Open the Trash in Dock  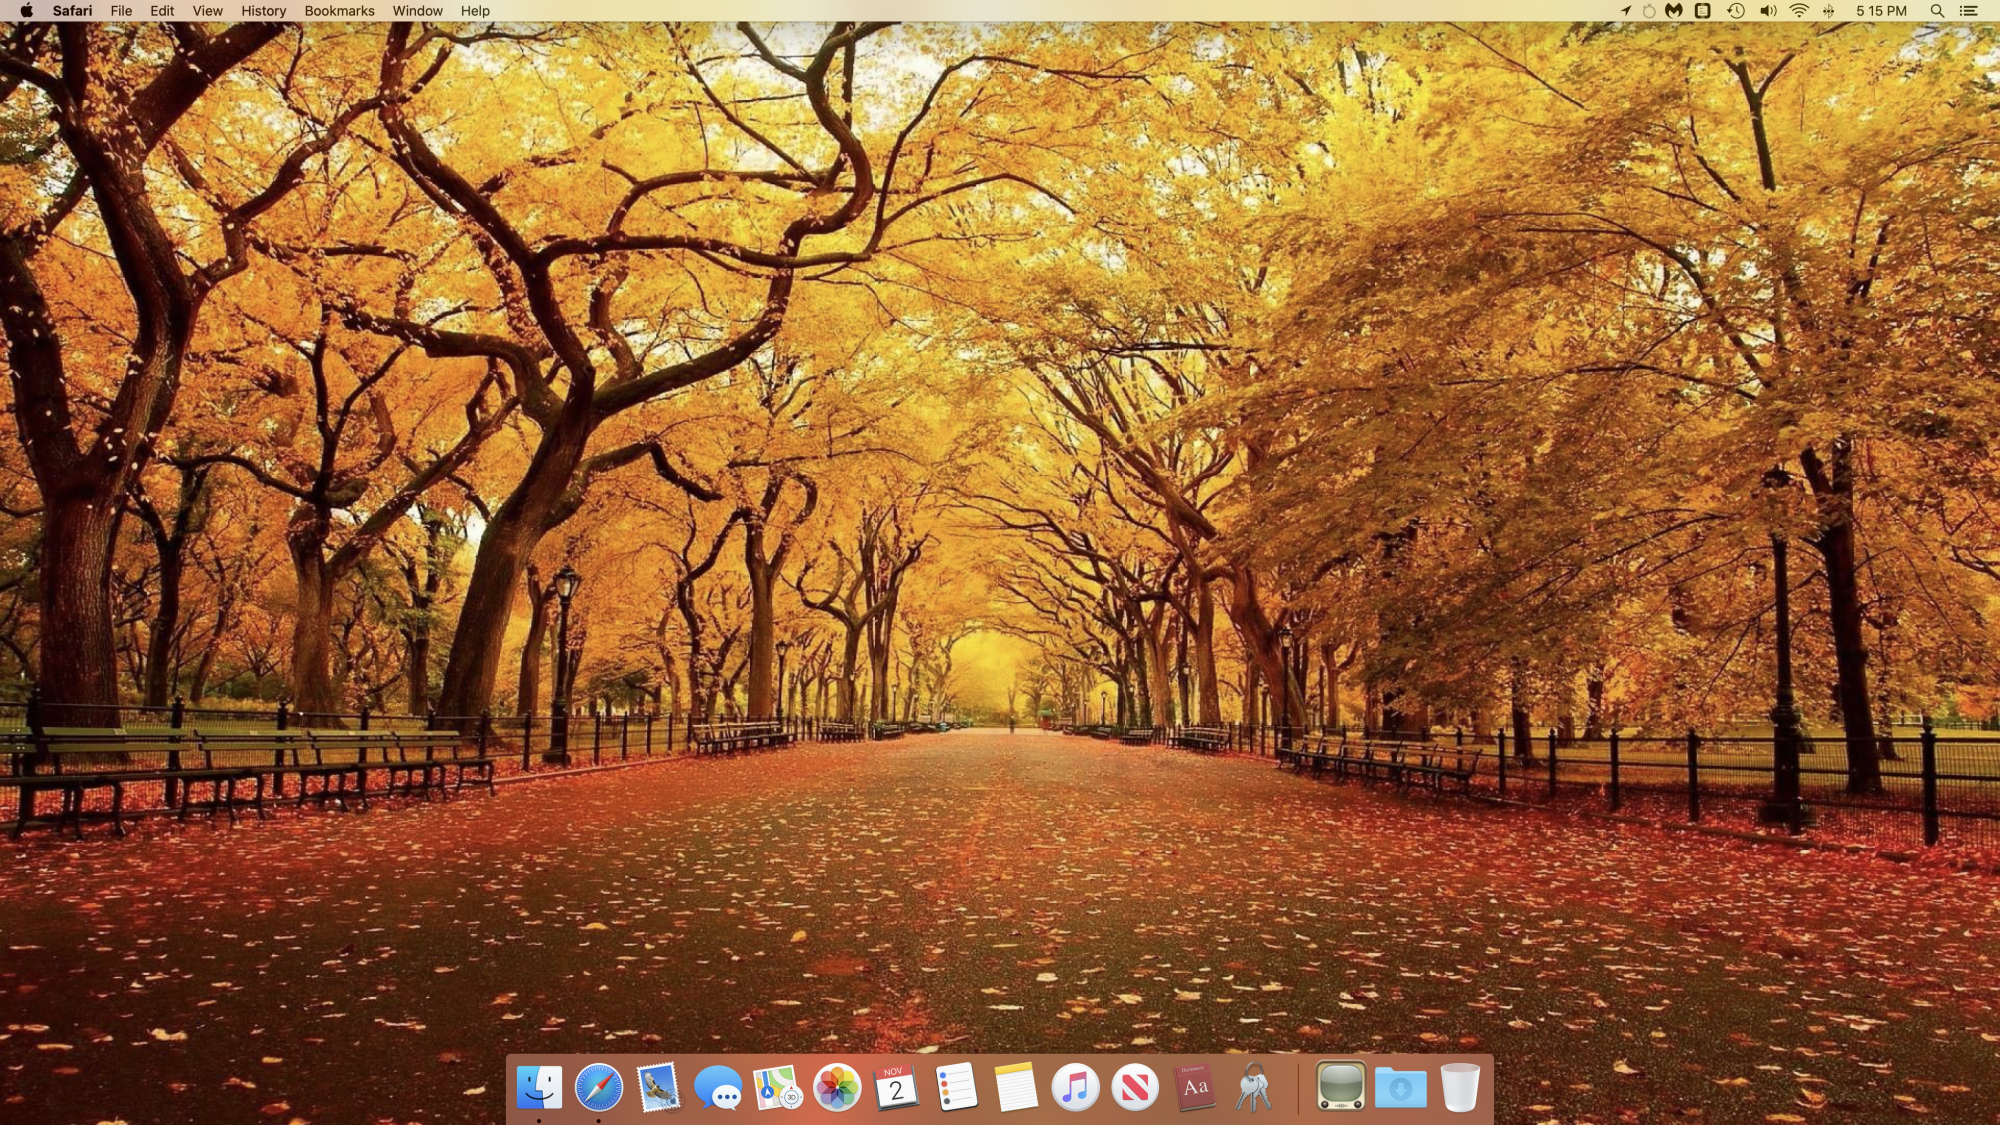point(1460,1087)
